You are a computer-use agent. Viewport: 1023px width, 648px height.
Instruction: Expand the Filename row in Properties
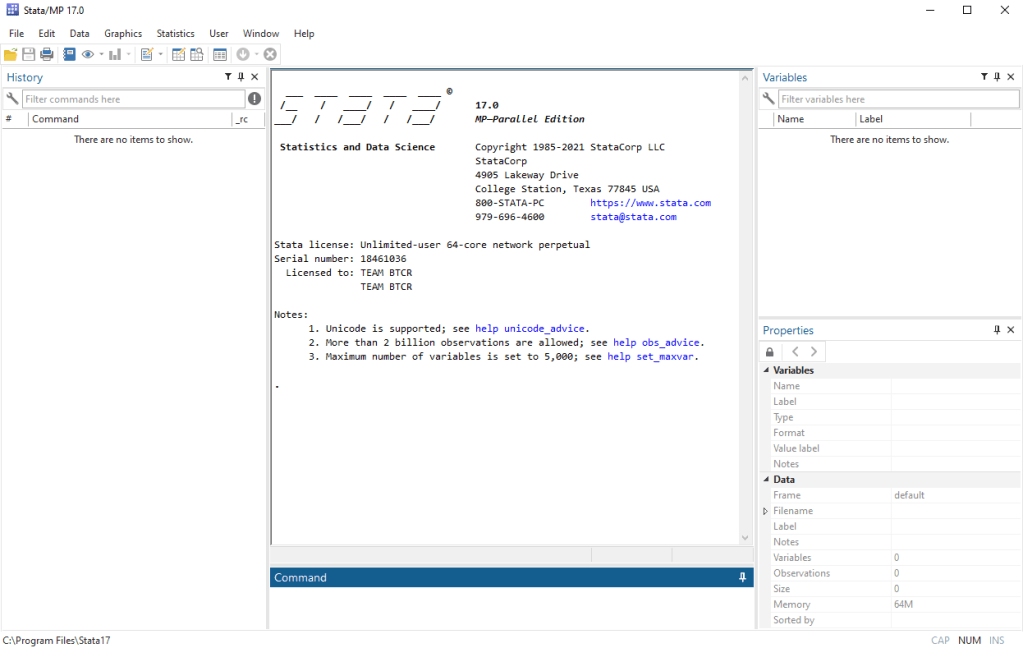[765, 511]
